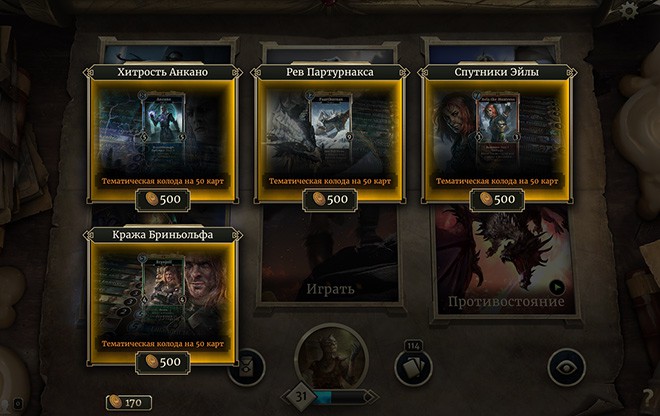Open the card collection icon showing 114
The width and height of the screenshot is (660, 416).
click(413, 367)
